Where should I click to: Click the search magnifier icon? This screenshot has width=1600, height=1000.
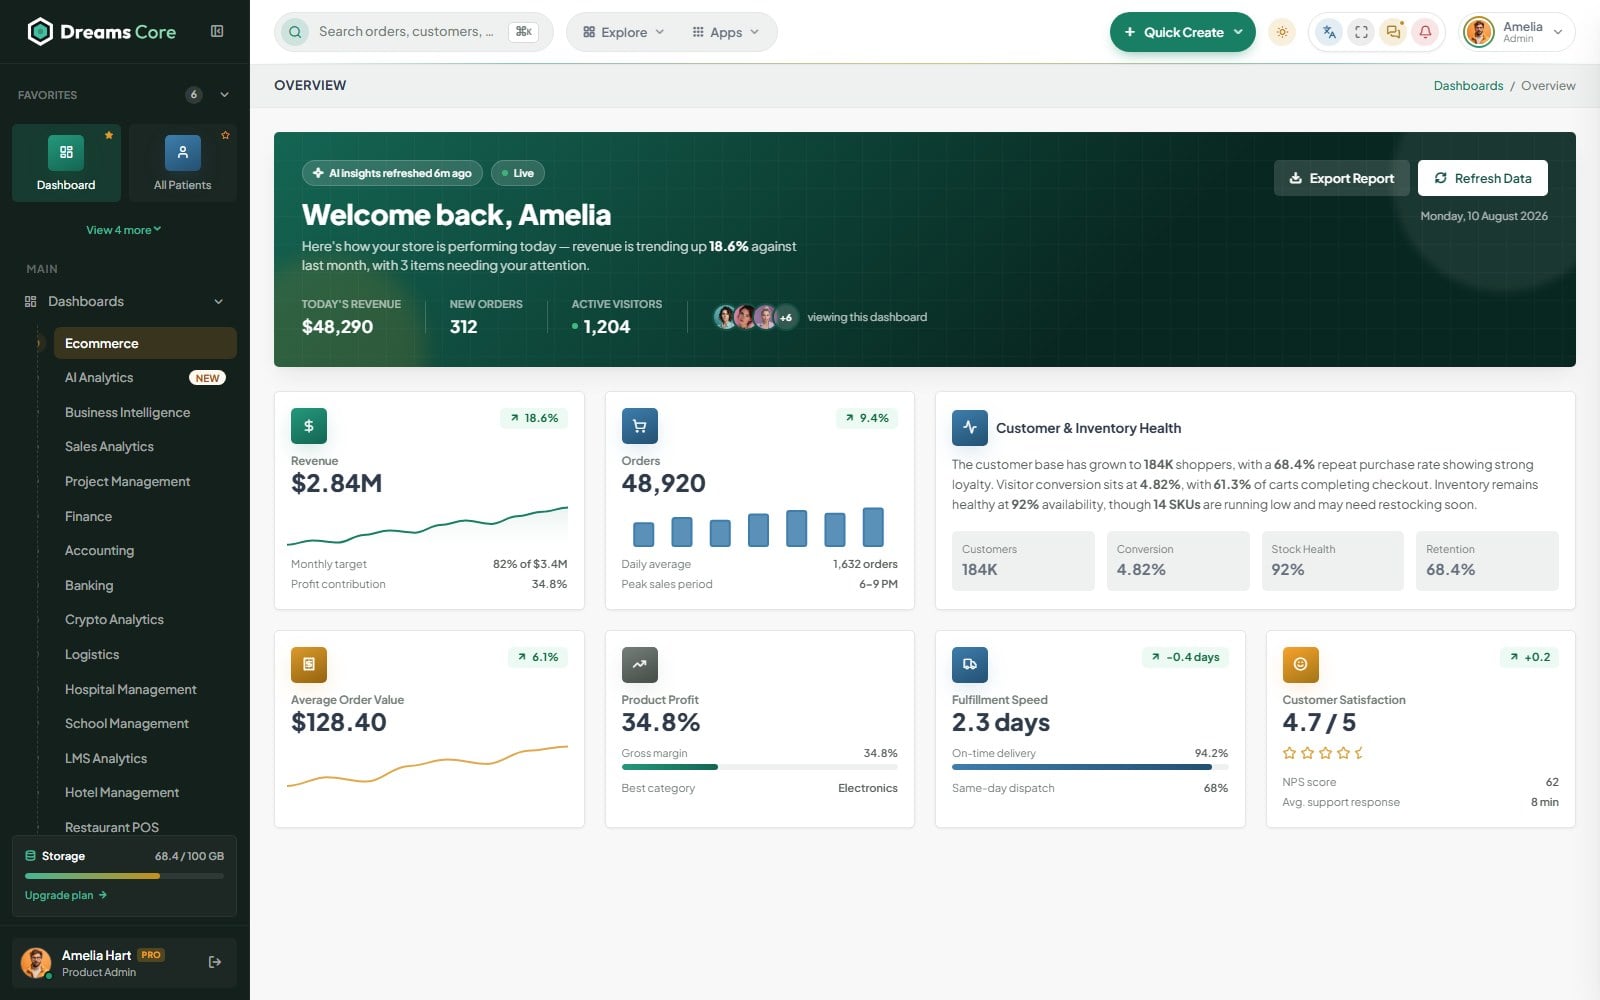coord(295,32)
